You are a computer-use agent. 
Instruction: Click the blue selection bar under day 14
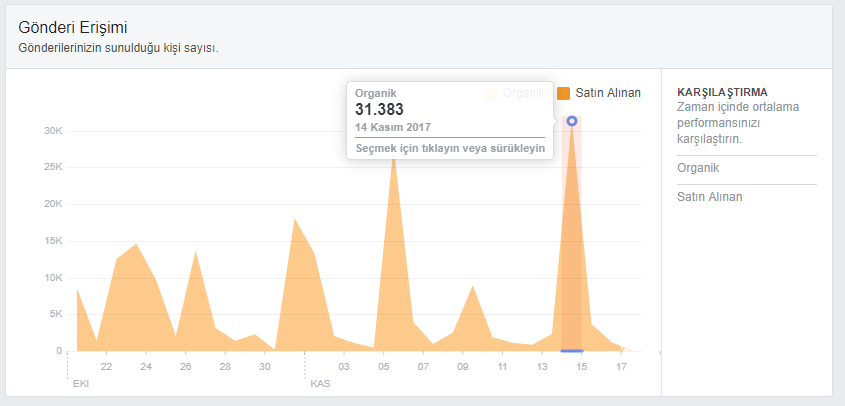point(572,351)
